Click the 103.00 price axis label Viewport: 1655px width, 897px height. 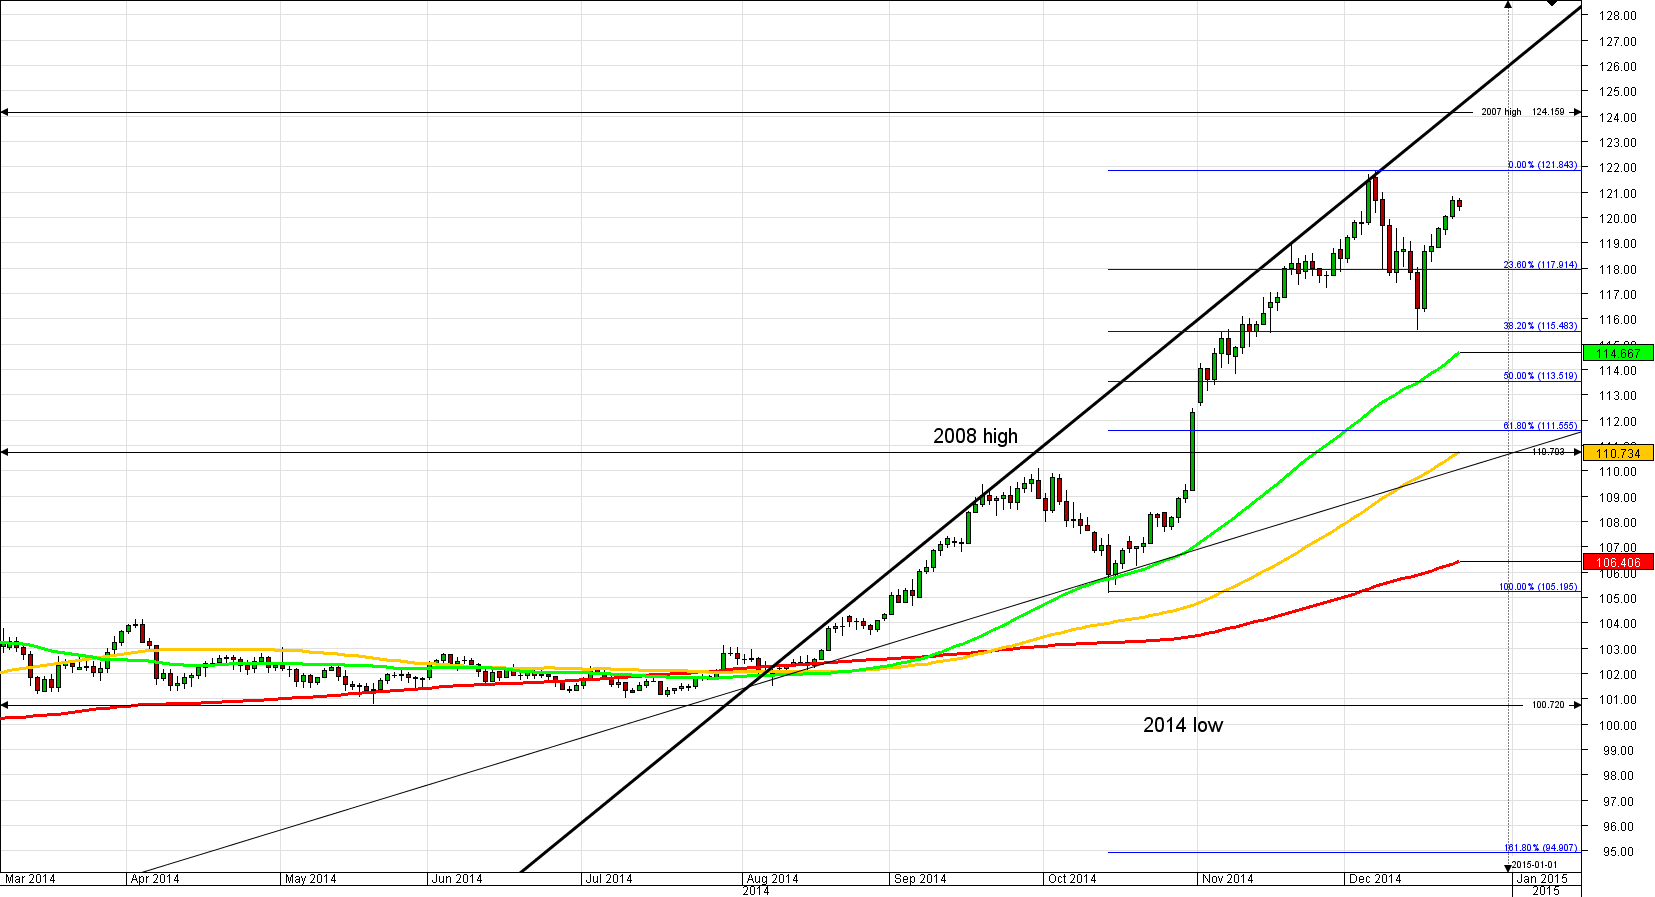[1617, 650]
